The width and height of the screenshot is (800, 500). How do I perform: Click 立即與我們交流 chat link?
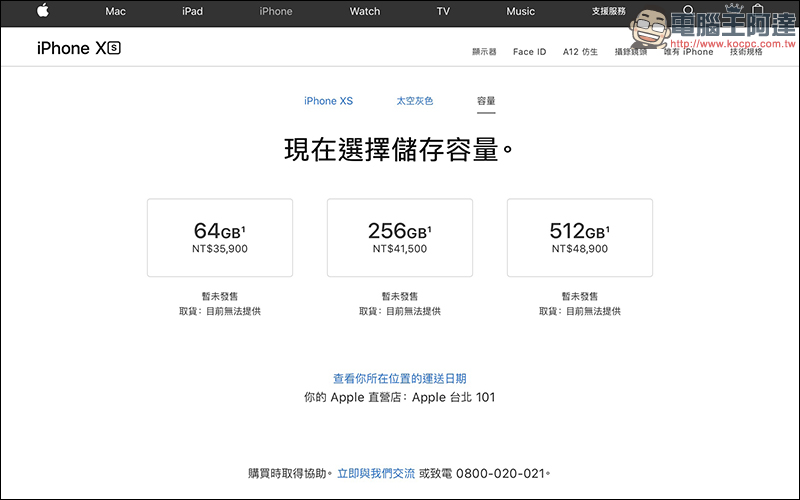[375, 472]
